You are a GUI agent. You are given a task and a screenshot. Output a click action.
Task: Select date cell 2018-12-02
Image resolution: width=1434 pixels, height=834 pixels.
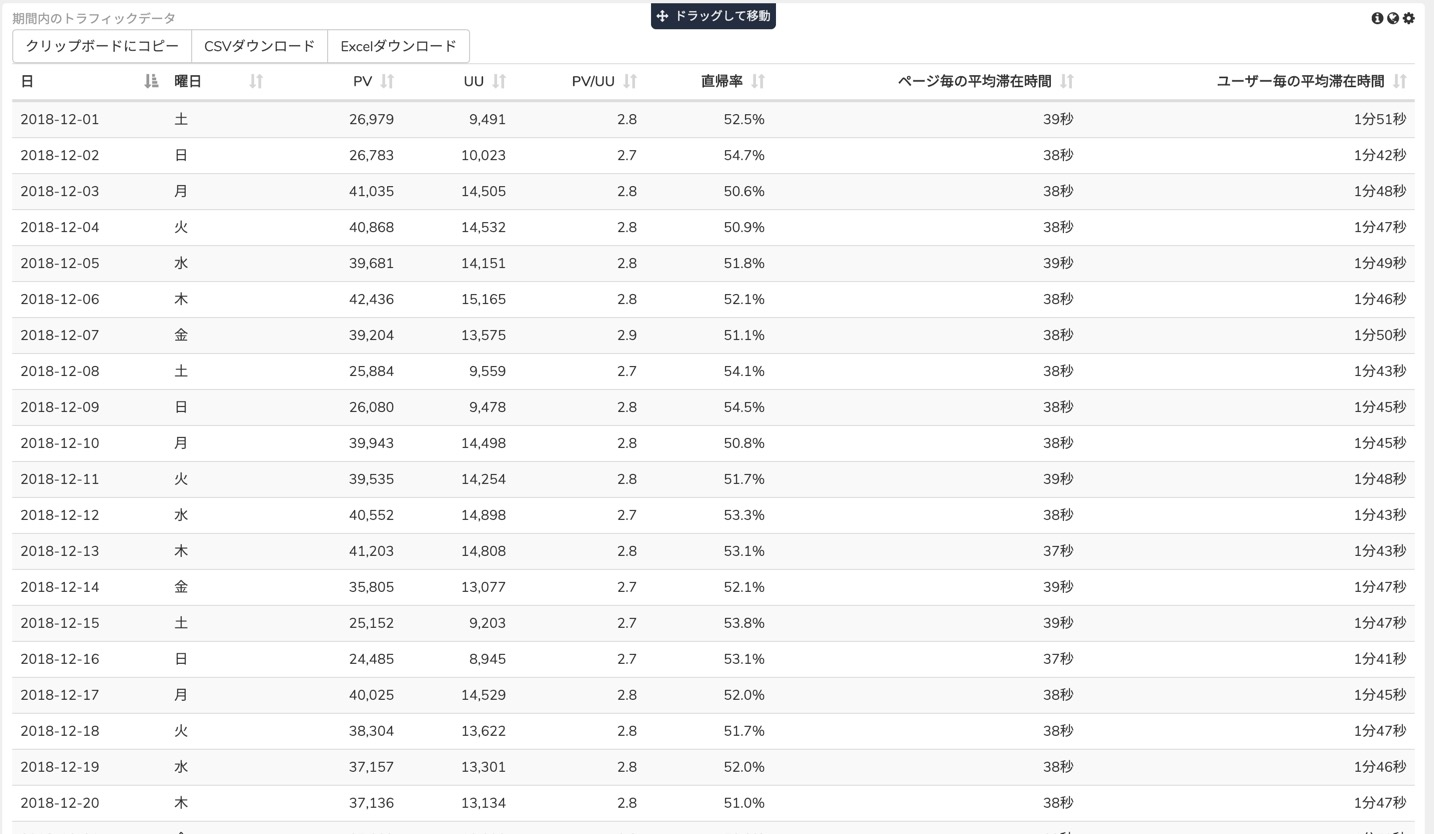coord(60,155)
